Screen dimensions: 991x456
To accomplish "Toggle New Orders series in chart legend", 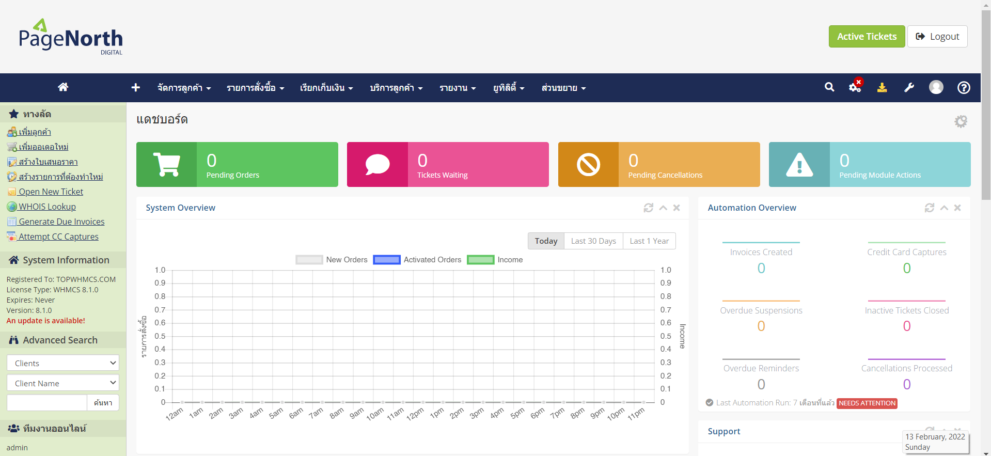I will (x=332, y=260).
